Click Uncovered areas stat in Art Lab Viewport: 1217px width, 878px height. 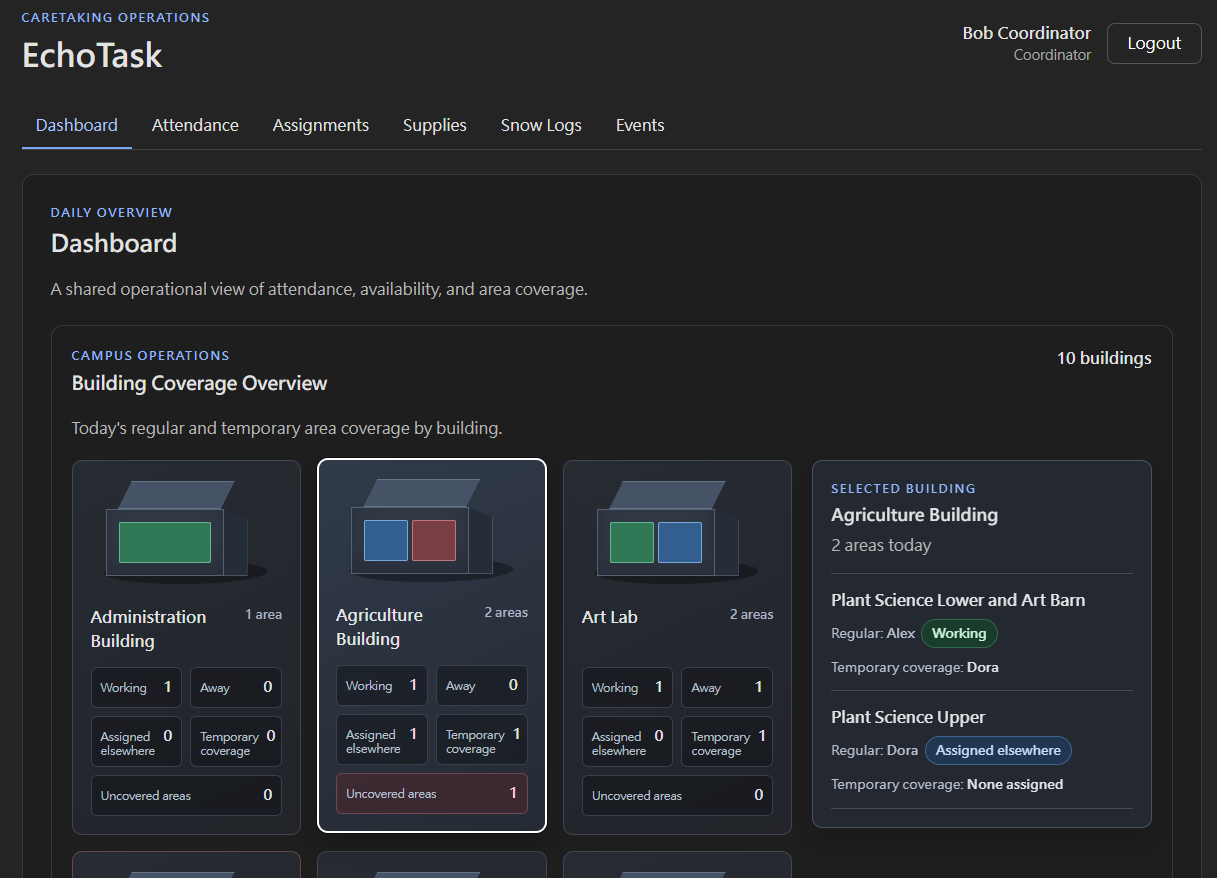click(x=677, y=795)
